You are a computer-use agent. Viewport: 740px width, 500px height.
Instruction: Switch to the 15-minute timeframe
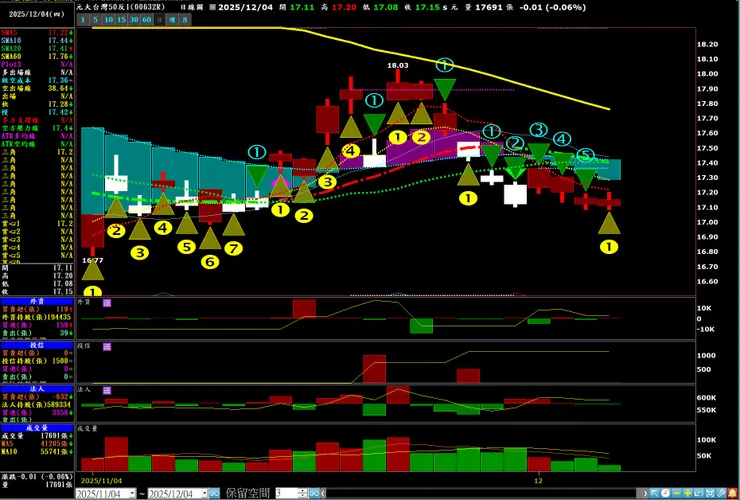click(121, 19)
